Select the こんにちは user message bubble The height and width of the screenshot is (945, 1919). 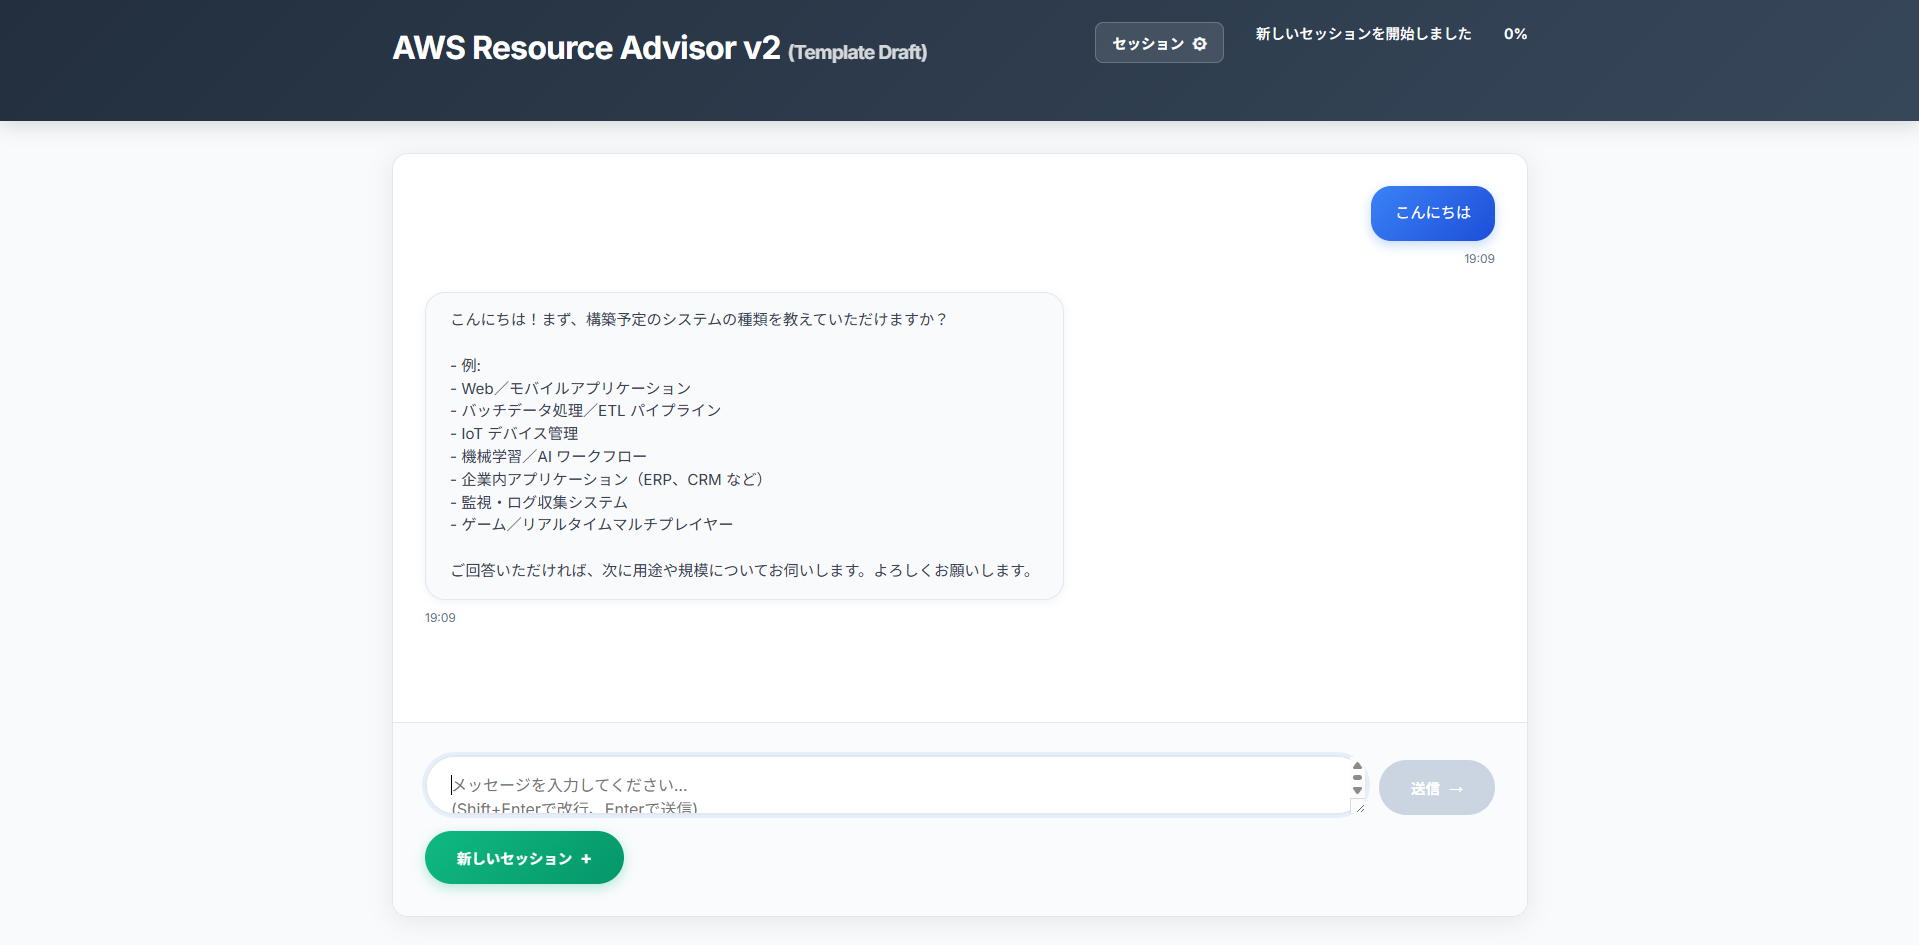coord(1432,213)
